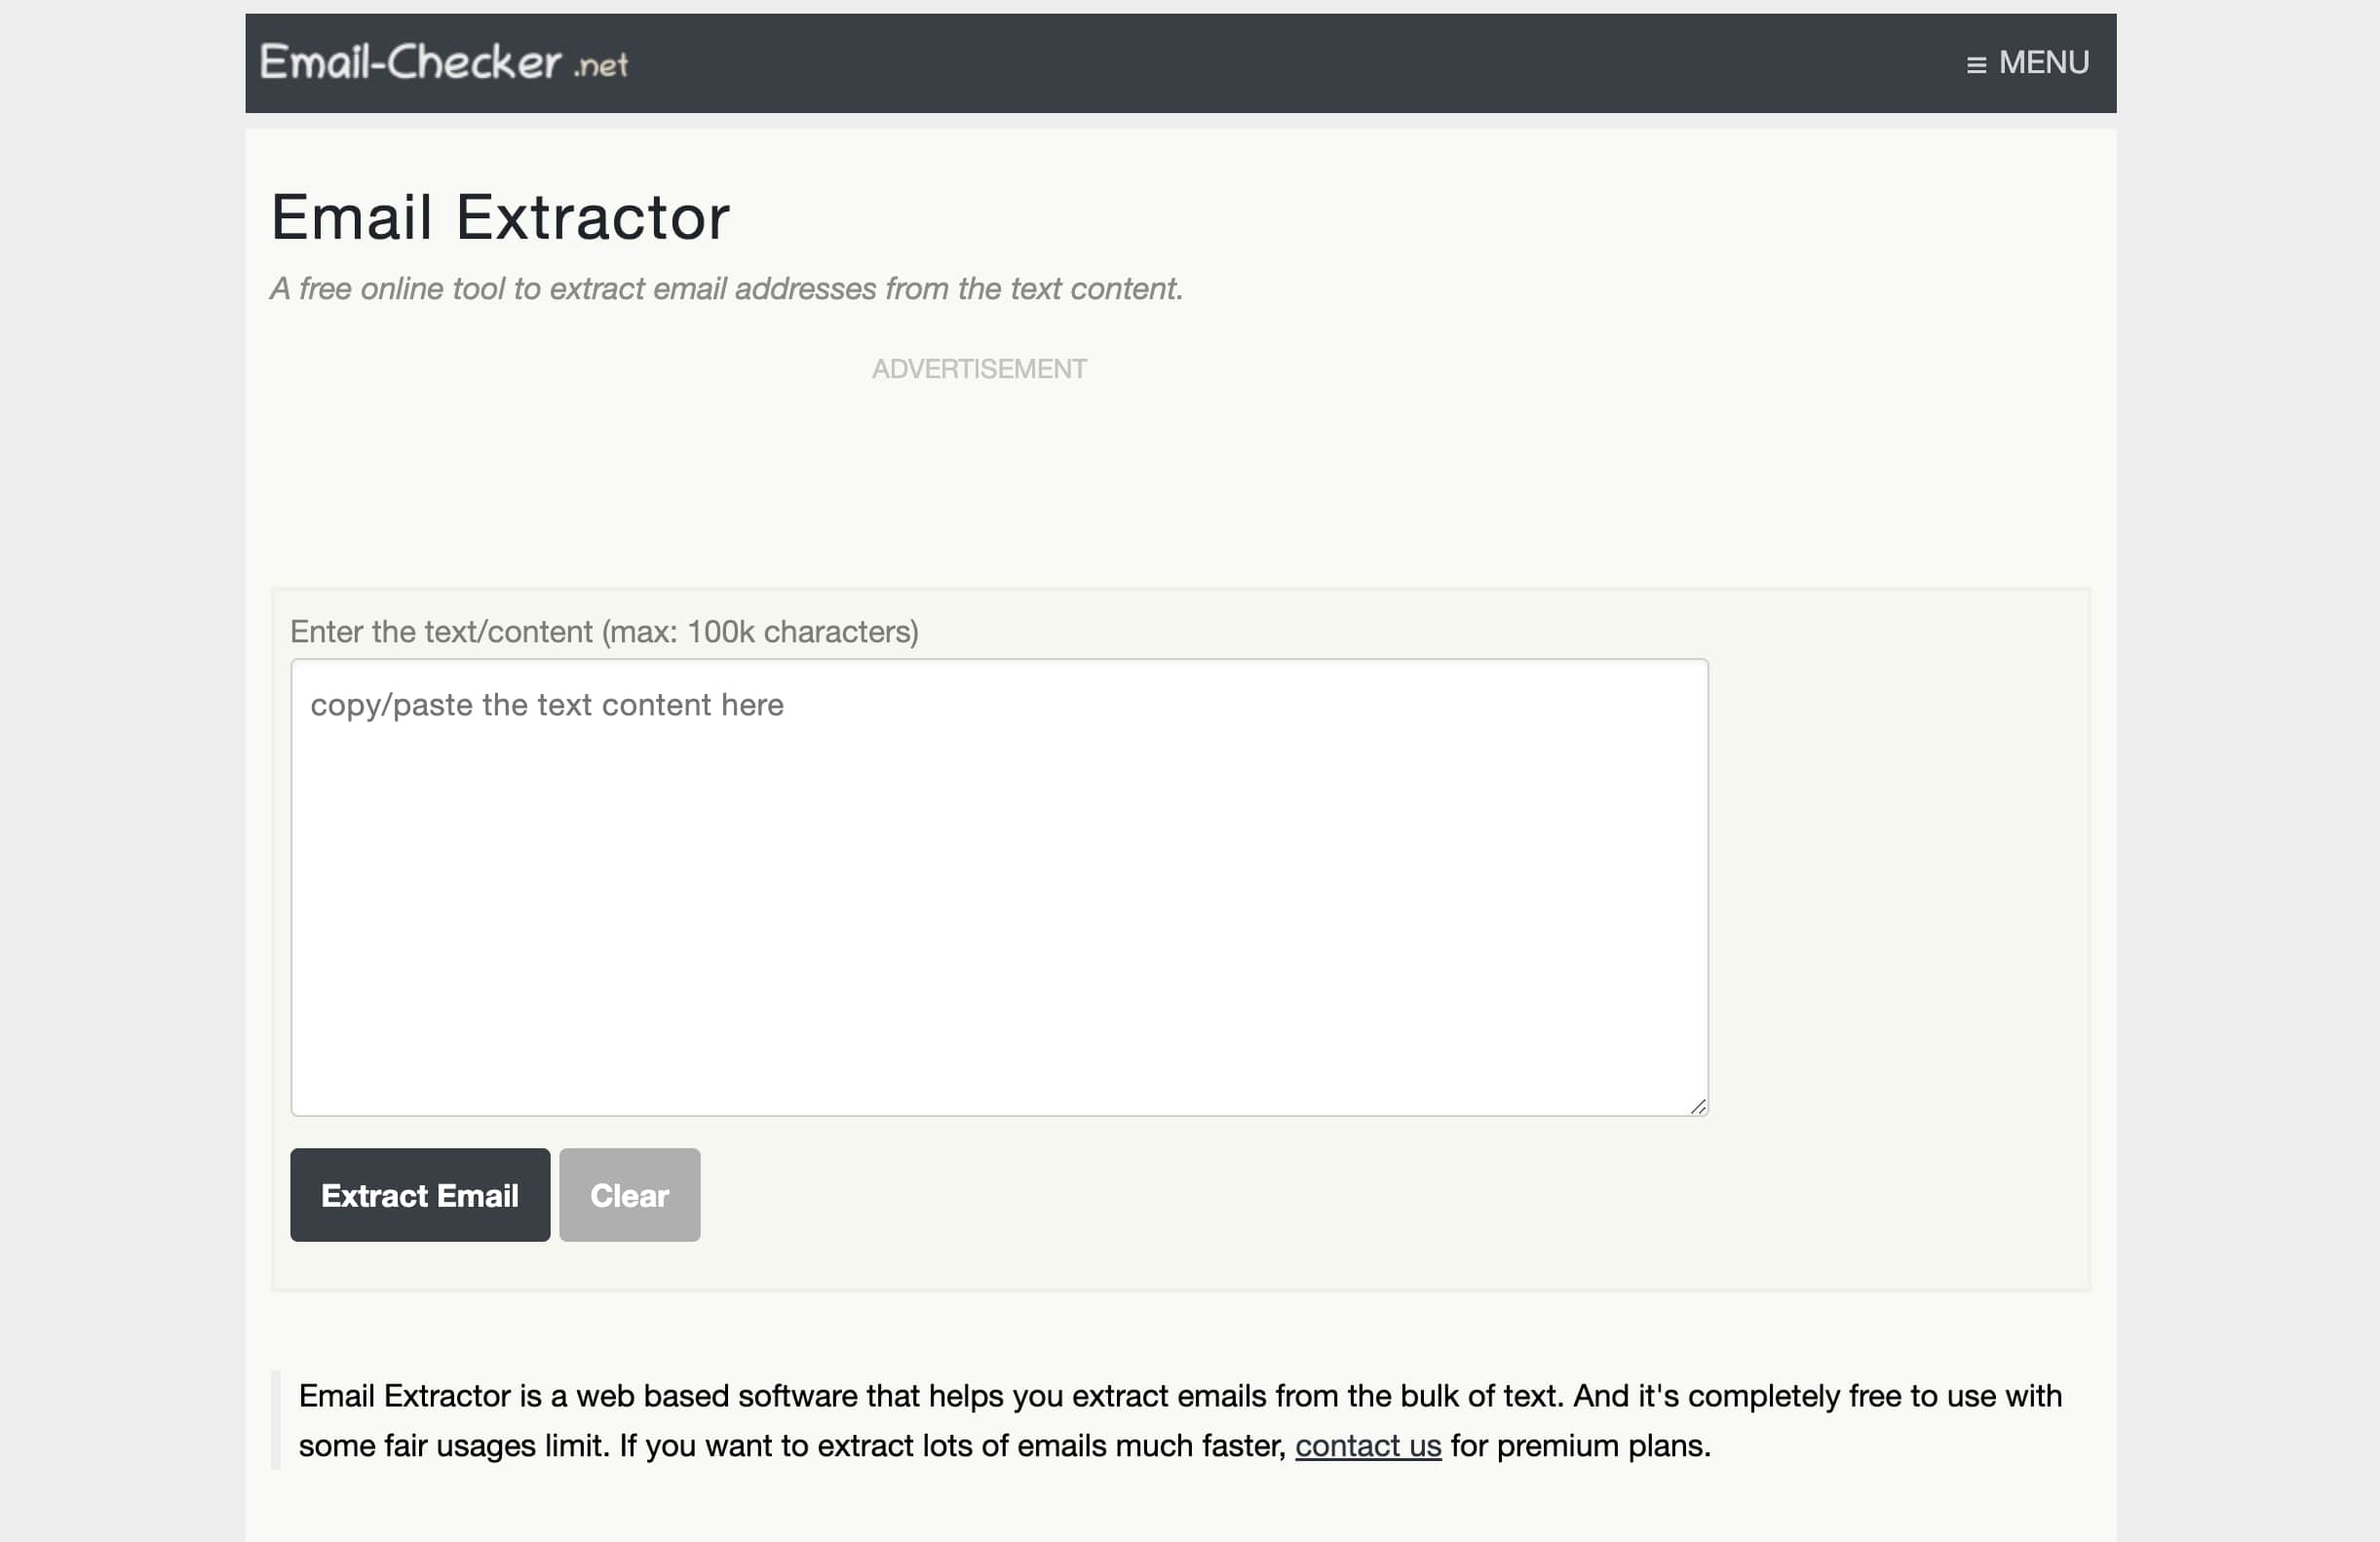Click the tool description tagline text
Image resolution: width=2380 pixels, height=1542 pixels.
click(x=727, y=288)
